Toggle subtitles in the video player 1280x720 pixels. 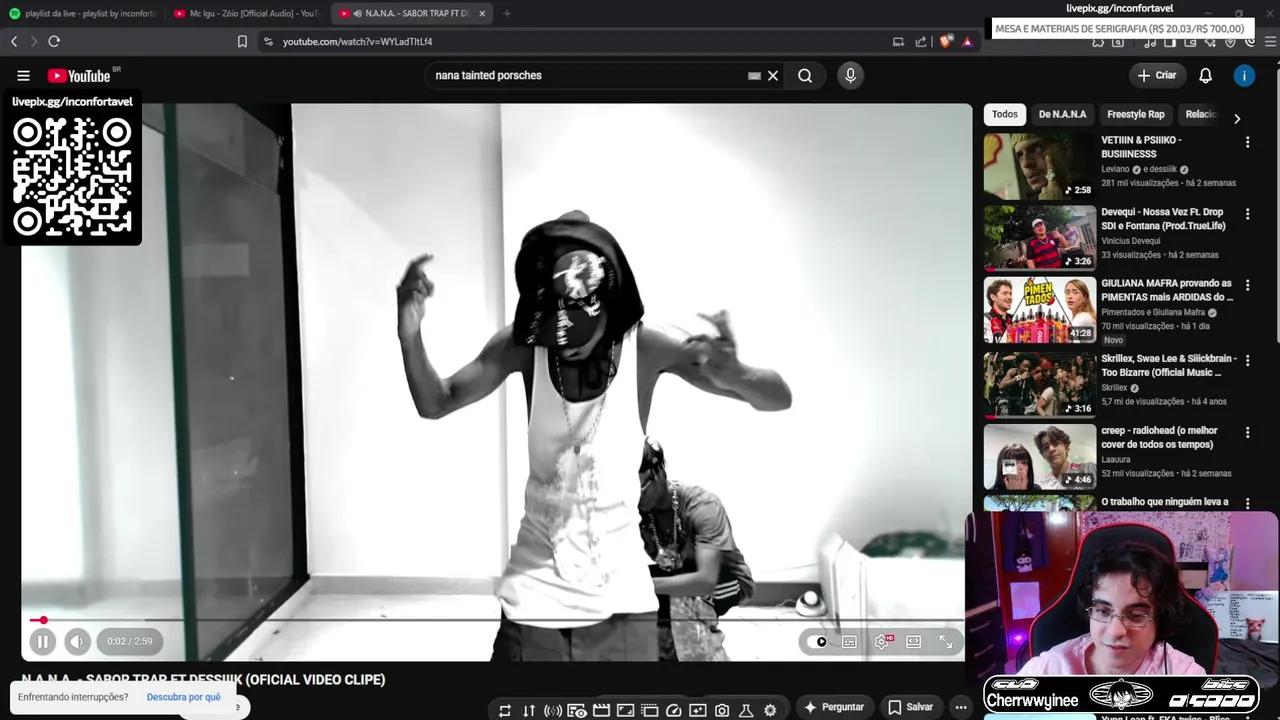(x=849, y=642)
